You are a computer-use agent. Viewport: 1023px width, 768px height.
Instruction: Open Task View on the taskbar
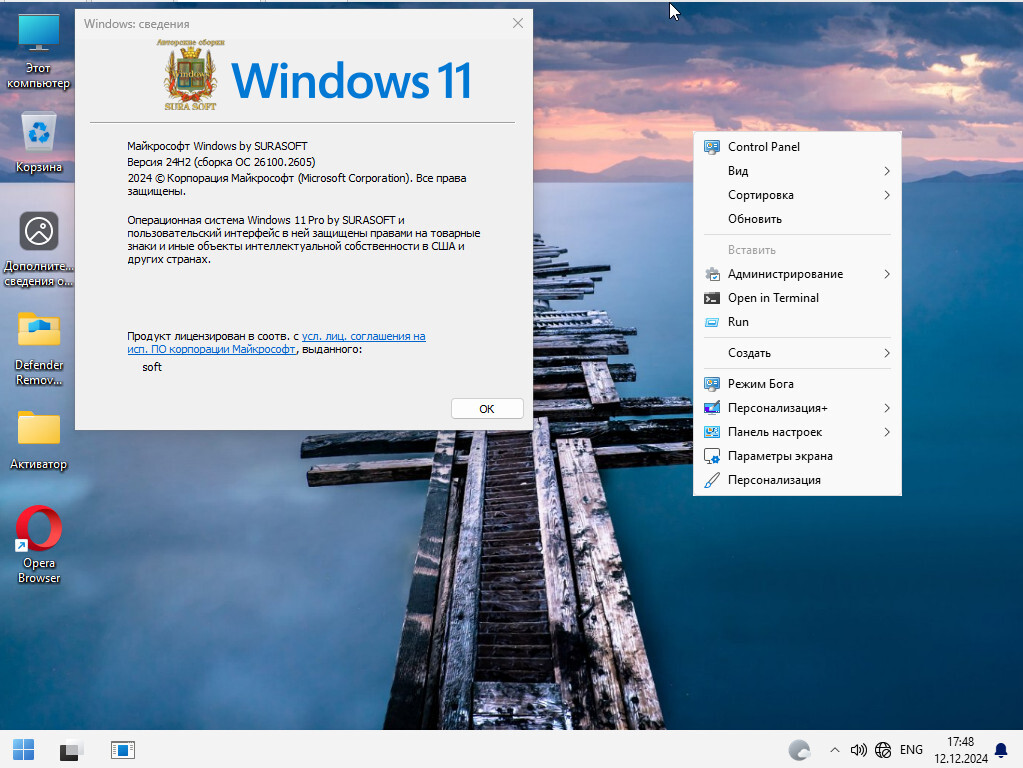point(72,750)
